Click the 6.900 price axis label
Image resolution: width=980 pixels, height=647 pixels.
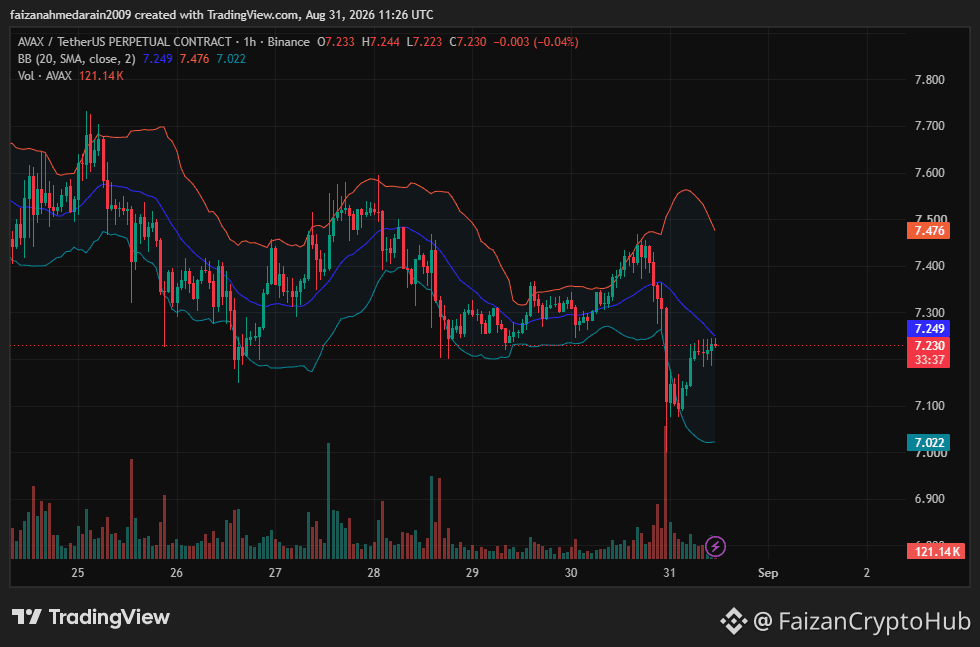[929, 499]
